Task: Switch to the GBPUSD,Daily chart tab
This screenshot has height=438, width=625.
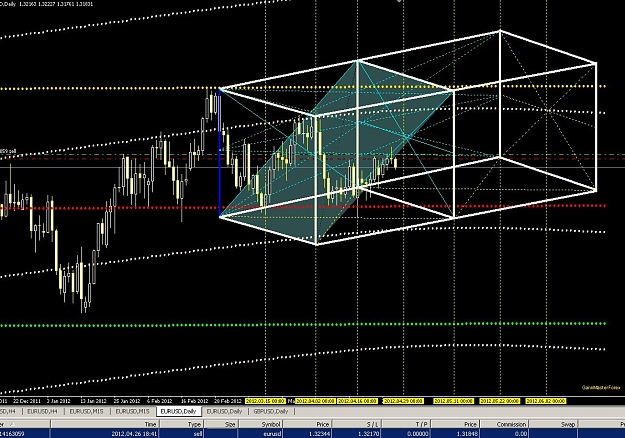Action: coord(271,411)
